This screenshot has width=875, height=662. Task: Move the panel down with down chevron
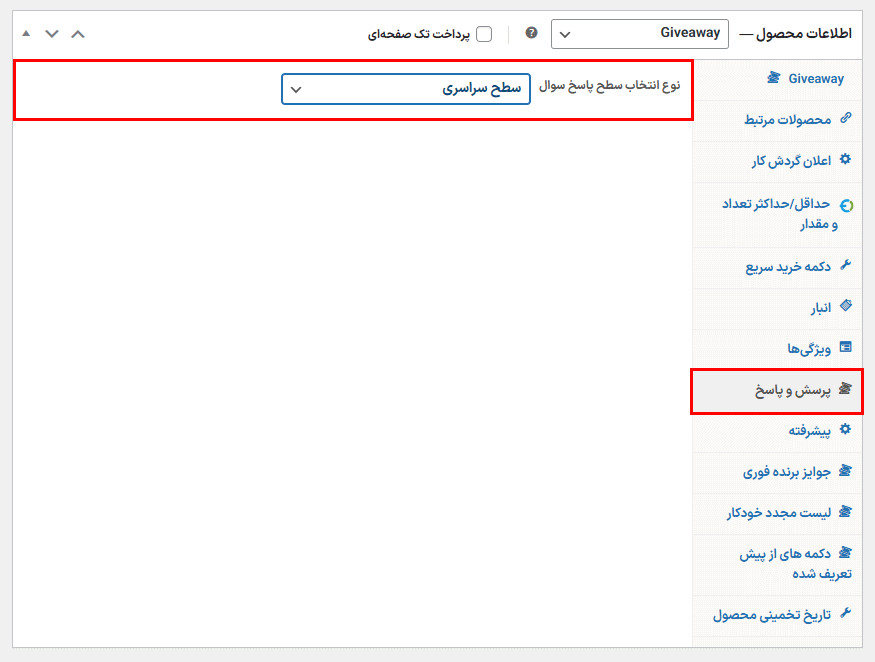click(52, 34)
